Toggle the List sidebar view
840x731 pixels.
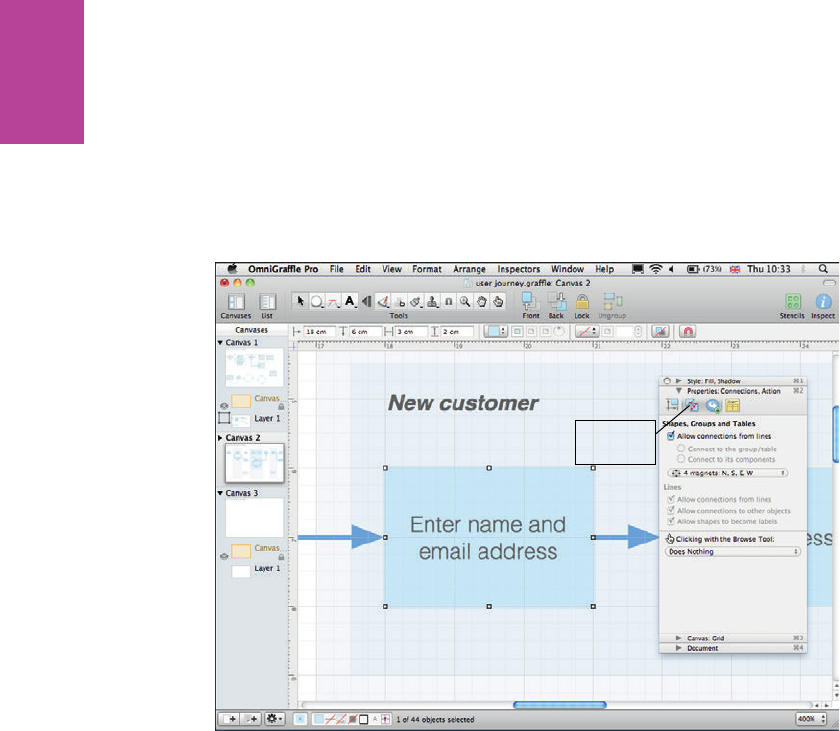pos(267,306)
